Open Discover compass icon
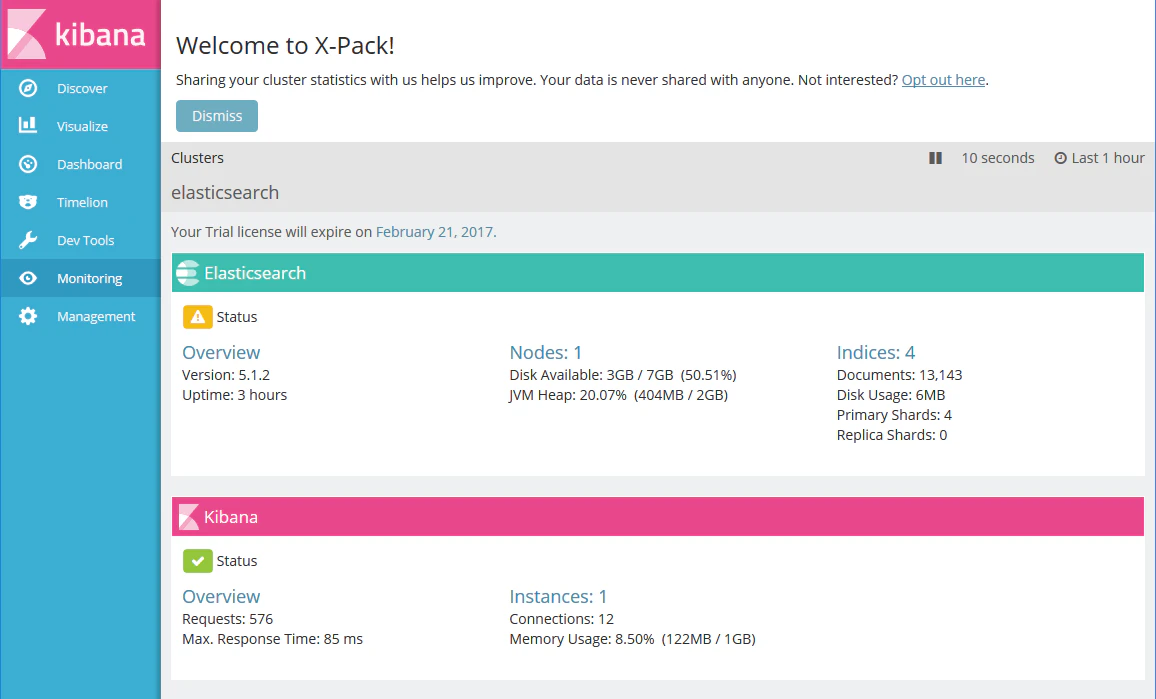 (x=28, y=88)
